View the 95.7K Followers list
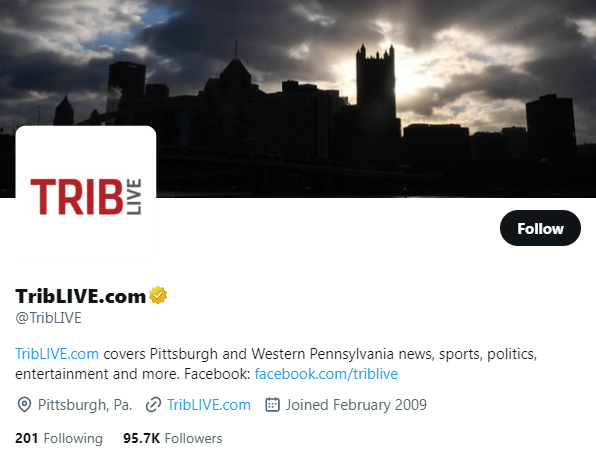The image size is (596, 472). pos(173,438)
